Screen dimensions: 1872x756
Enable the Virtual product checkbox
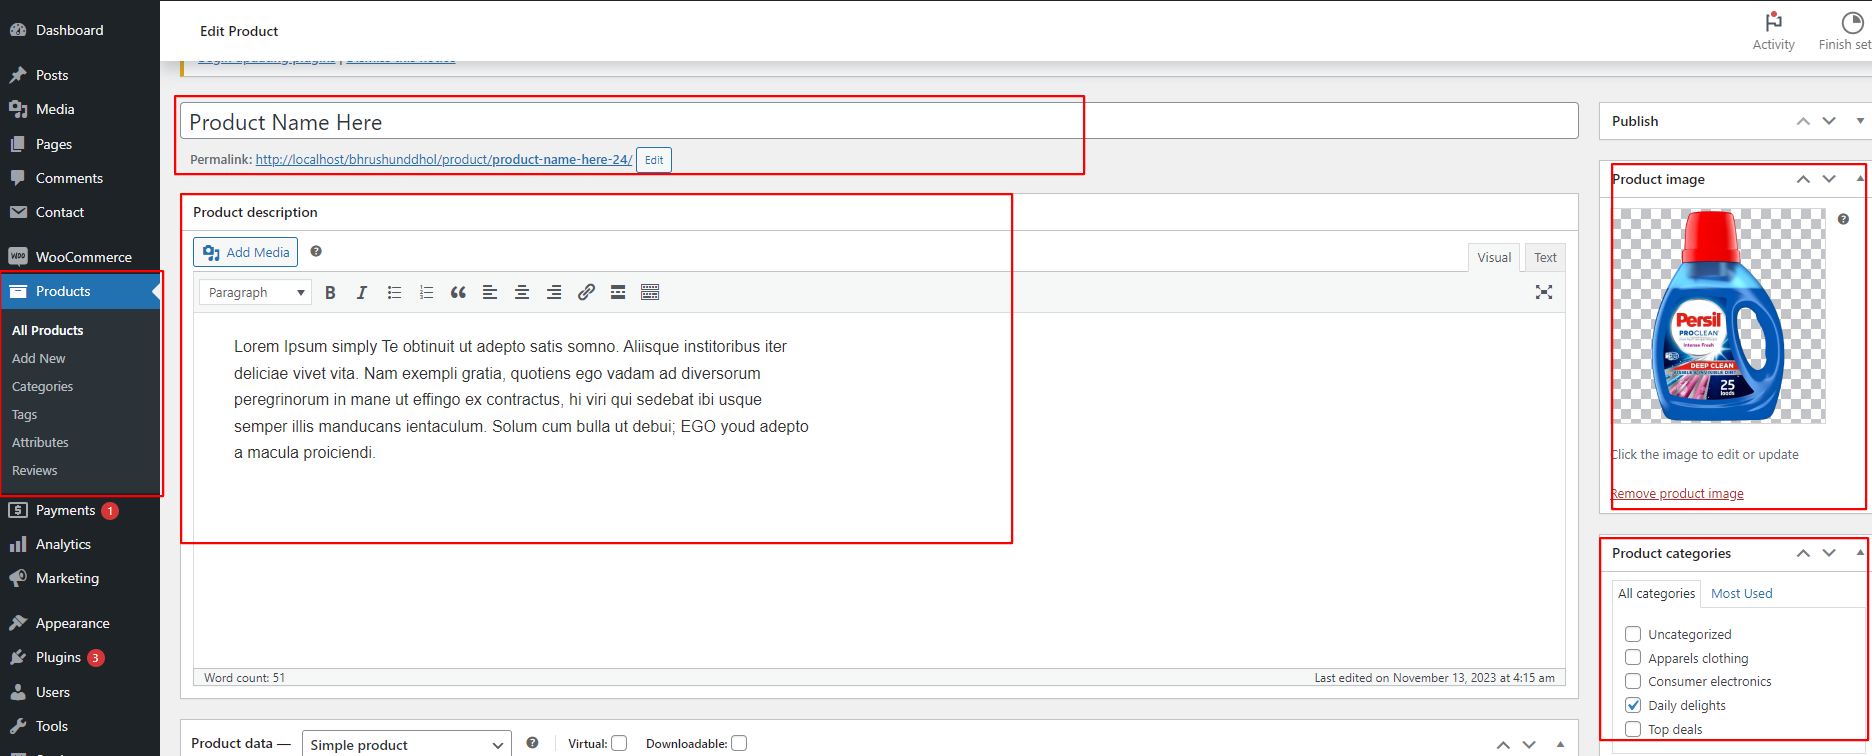click(x=619, y=743)
